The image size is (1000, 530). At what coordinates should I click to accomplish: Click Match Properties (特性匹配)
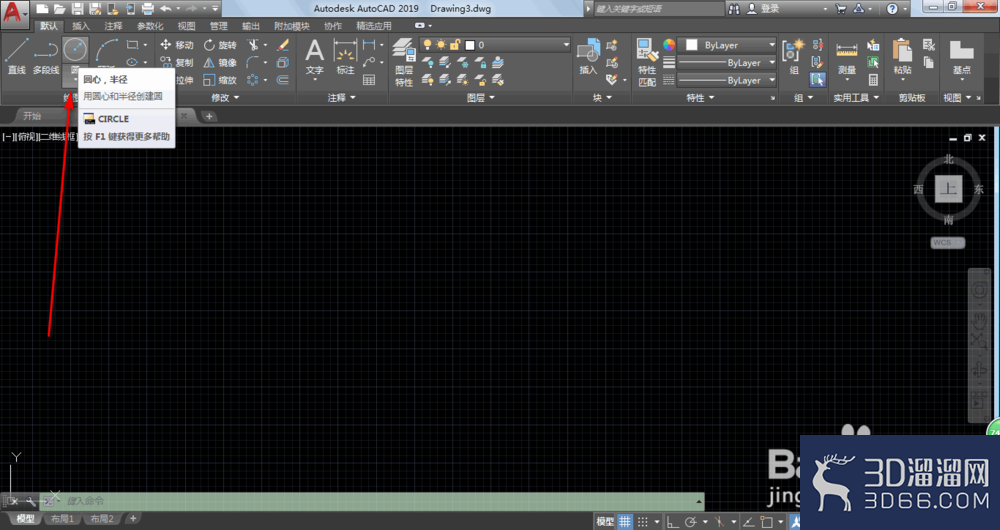[x=647, y=62]
